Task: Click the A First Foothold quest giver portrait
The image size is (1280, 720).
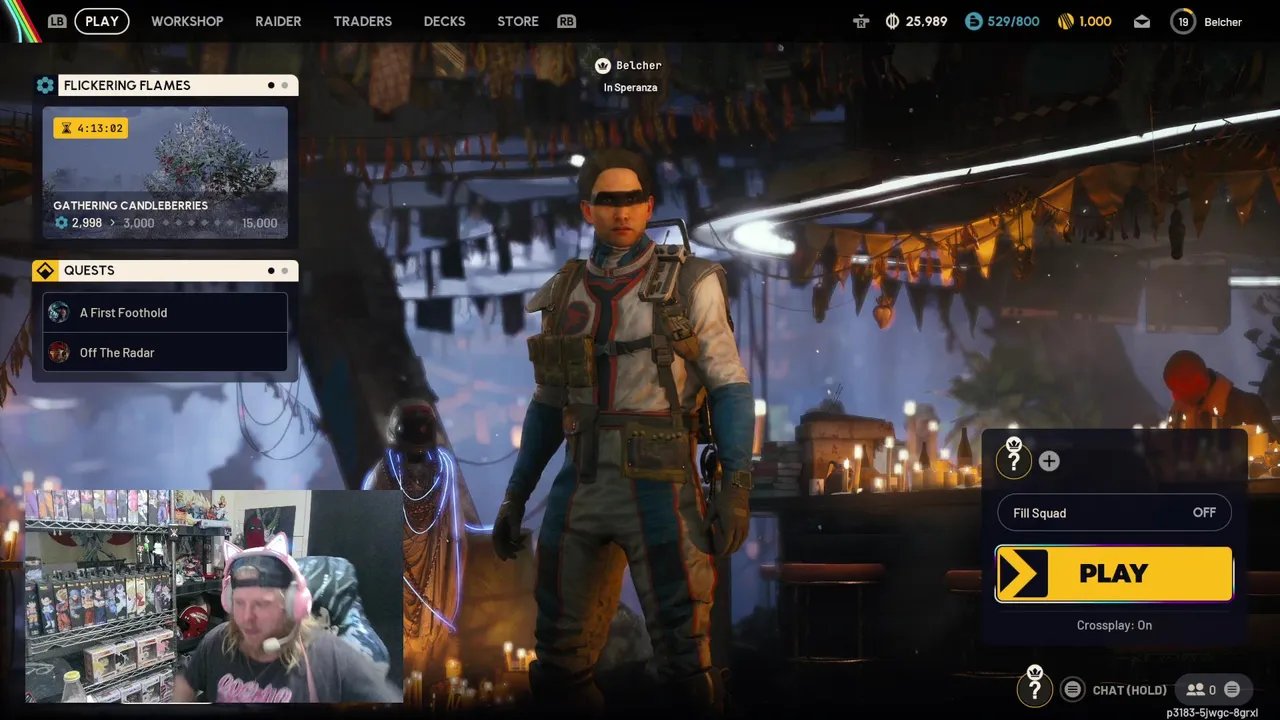Action: (59, 312)
